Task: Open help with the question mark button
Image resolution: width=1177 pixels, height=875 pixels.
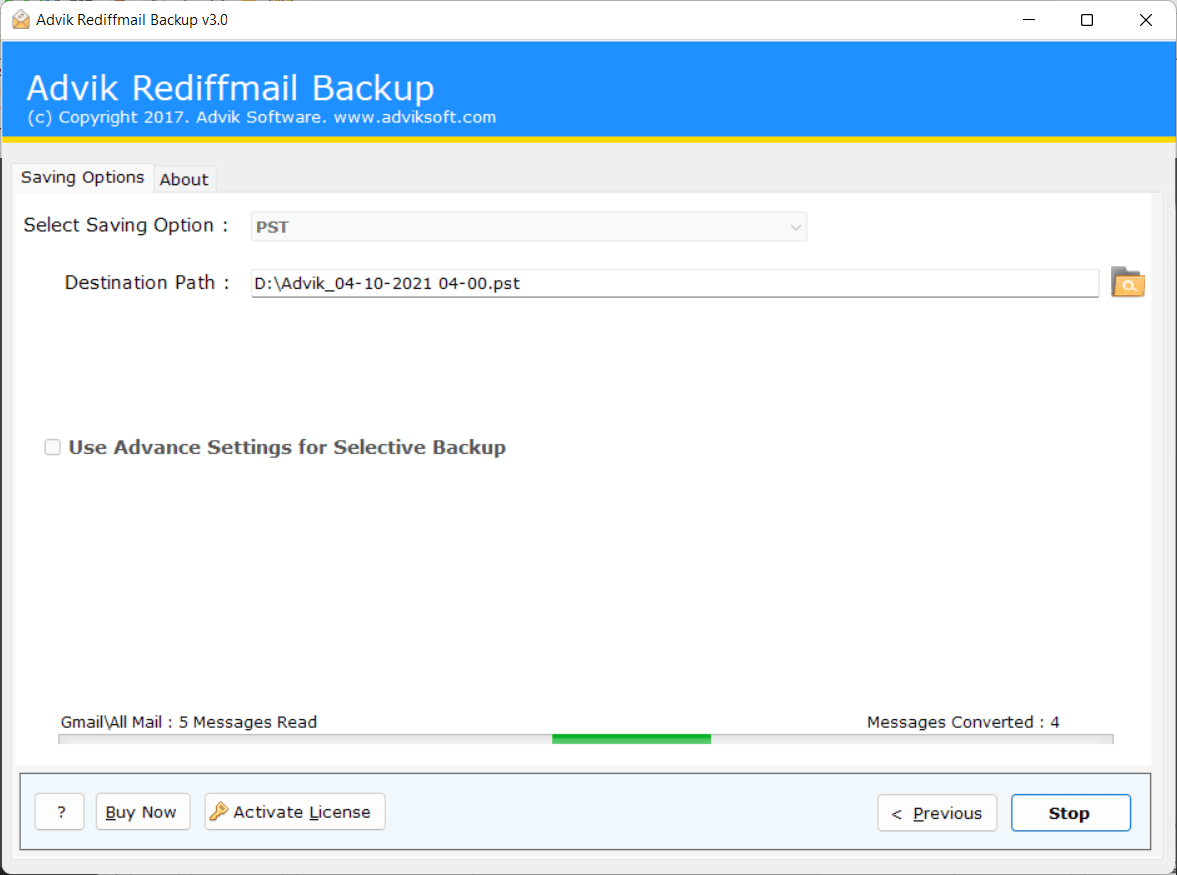Action: 60,812
